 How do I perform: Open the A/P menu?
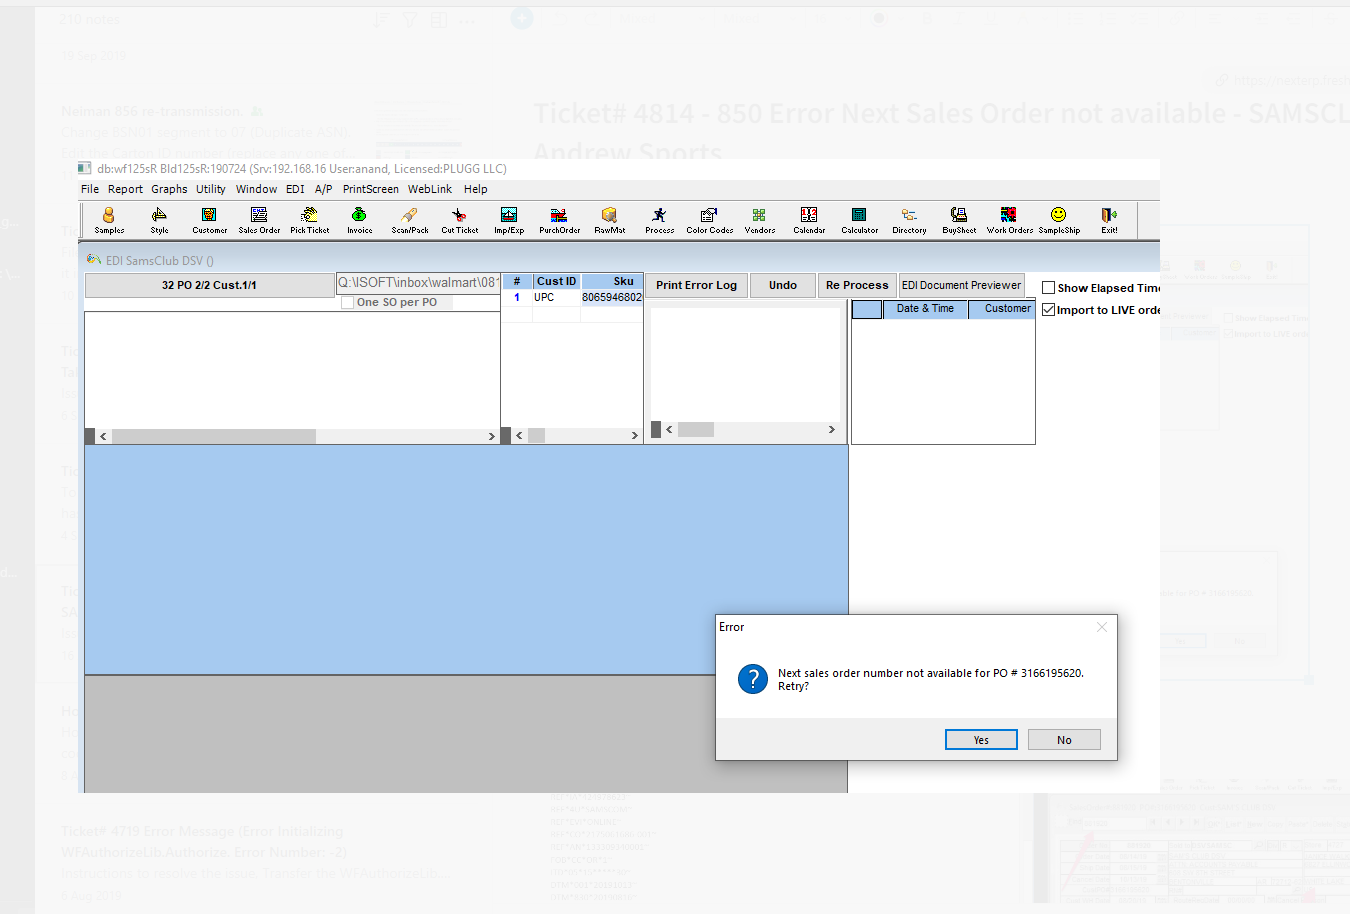point(323,189)
